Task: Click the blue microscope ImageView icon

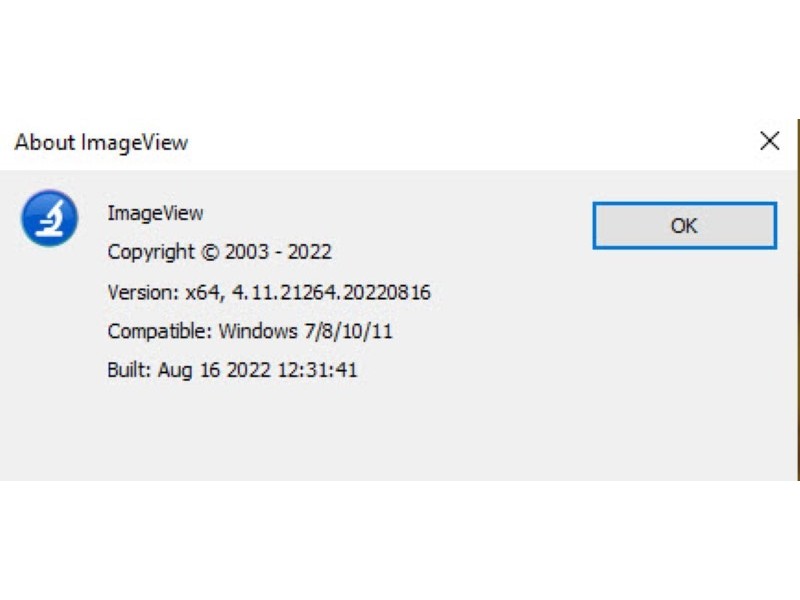Action: (49, 218)
